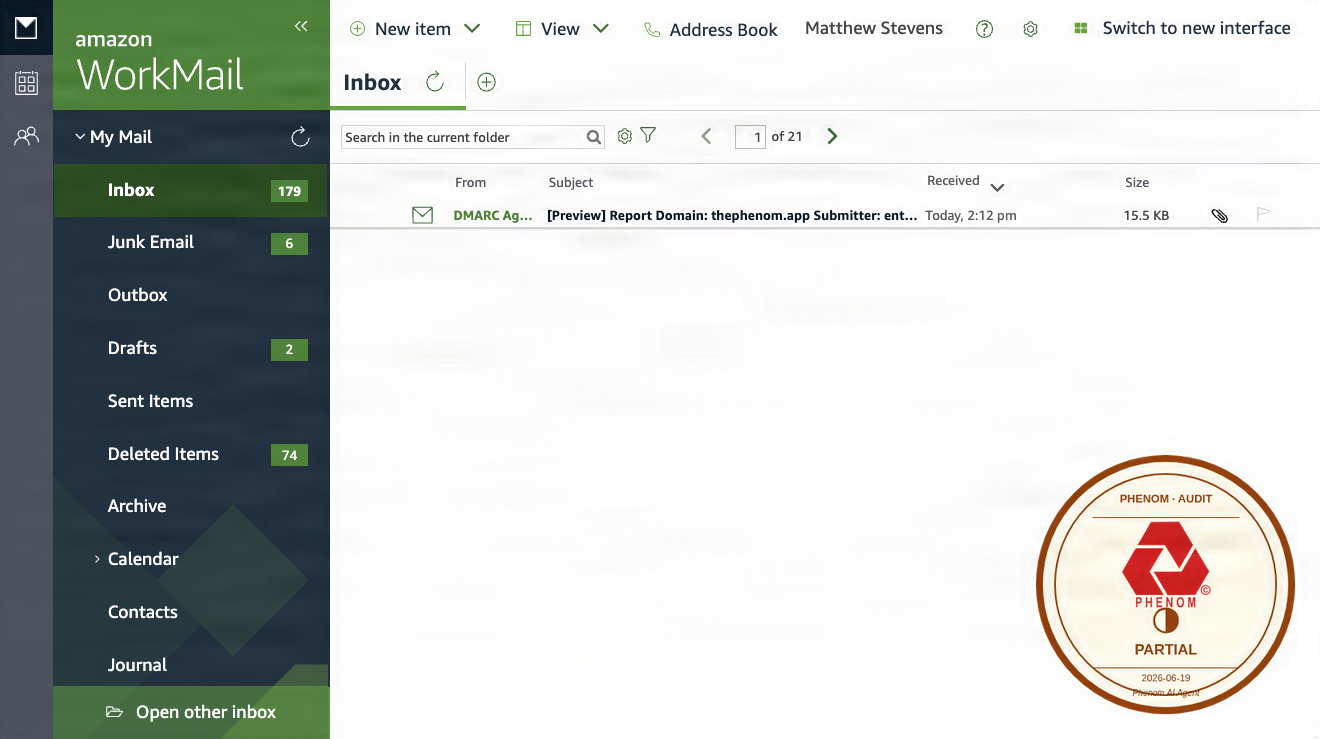Sort by the From column header
The height and width of the screenshot is (739, 1320).
click(470, 182)
